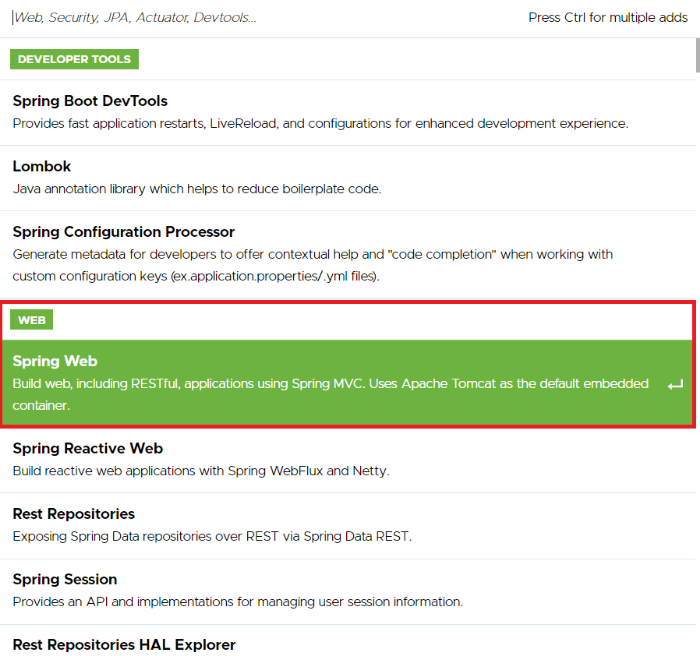Click the 'Press Ctrl for multiple adds' hint
The image size is (700, 656).
pyautogui.click(x=608, y=17)
